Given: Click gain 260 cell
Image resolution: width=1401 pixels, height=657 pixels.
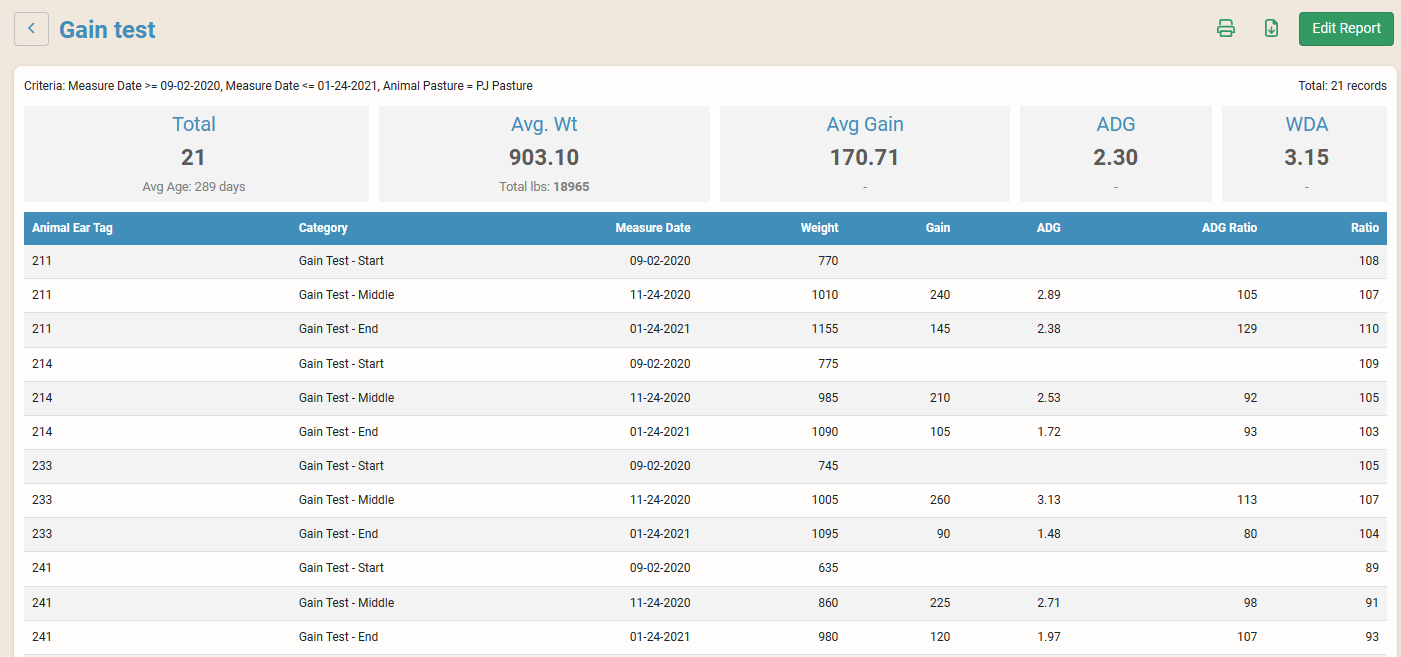Looking at the screenshot, I should click(x=940, y=500).
